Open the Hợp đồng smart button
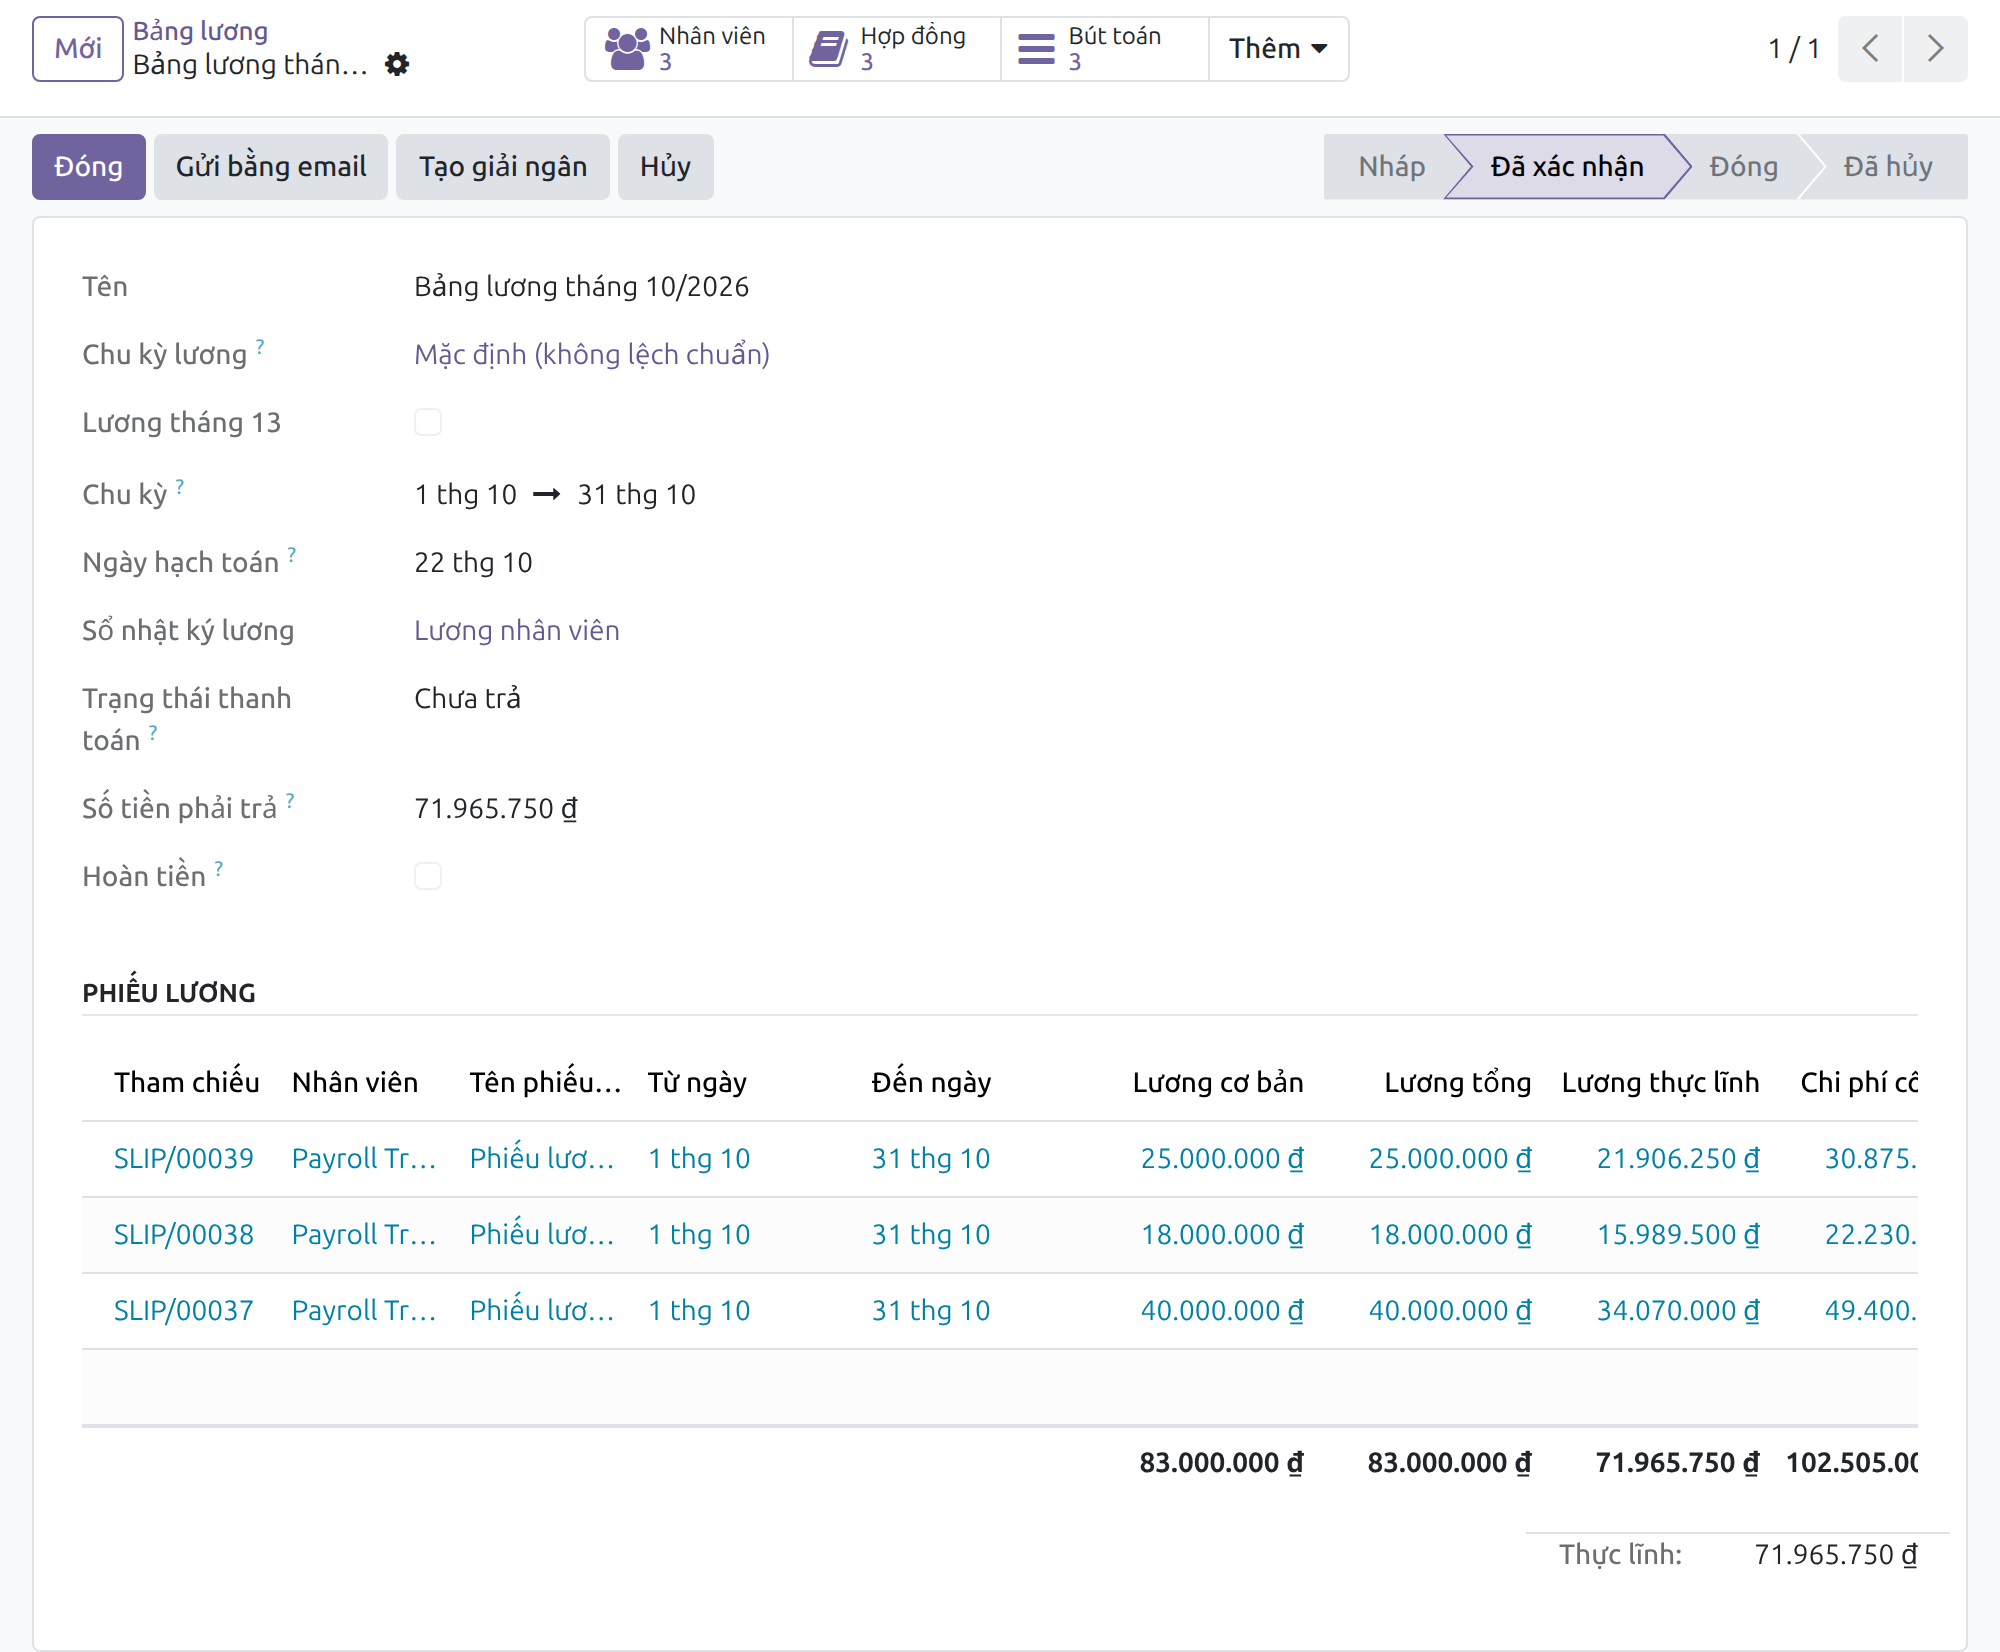The height and width of the screenshot is (1652, 2000). coord(897,49)
